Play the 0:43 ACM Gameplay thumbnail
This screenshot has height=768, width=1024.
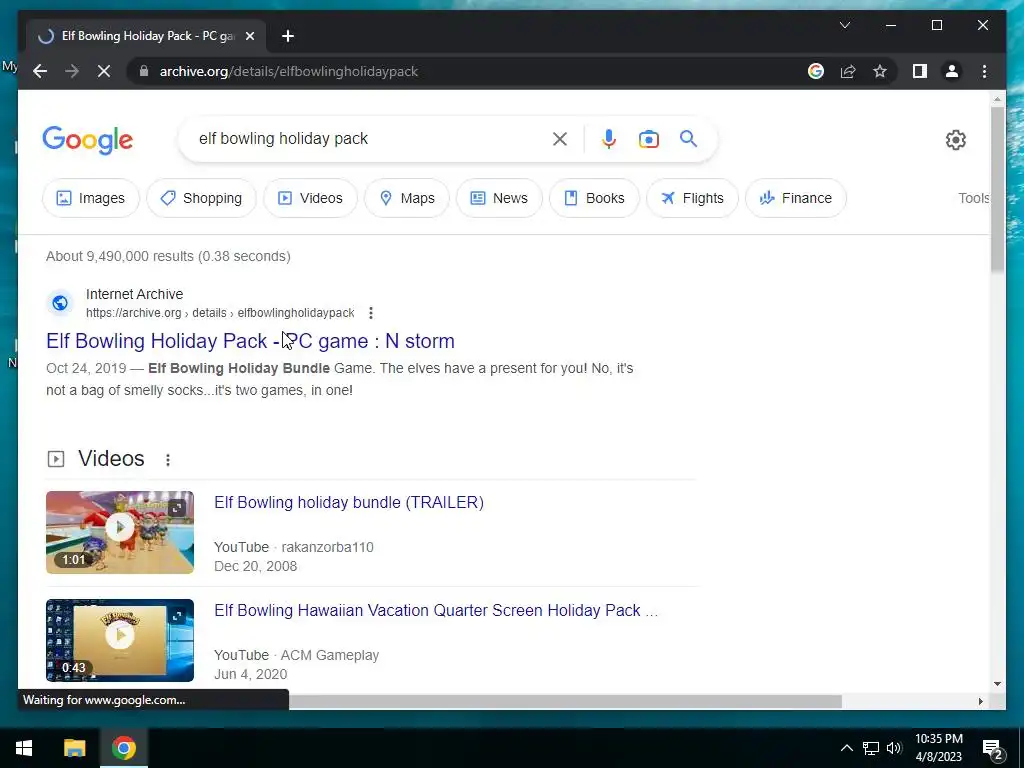pyautogui.click(x=120, y=640)
